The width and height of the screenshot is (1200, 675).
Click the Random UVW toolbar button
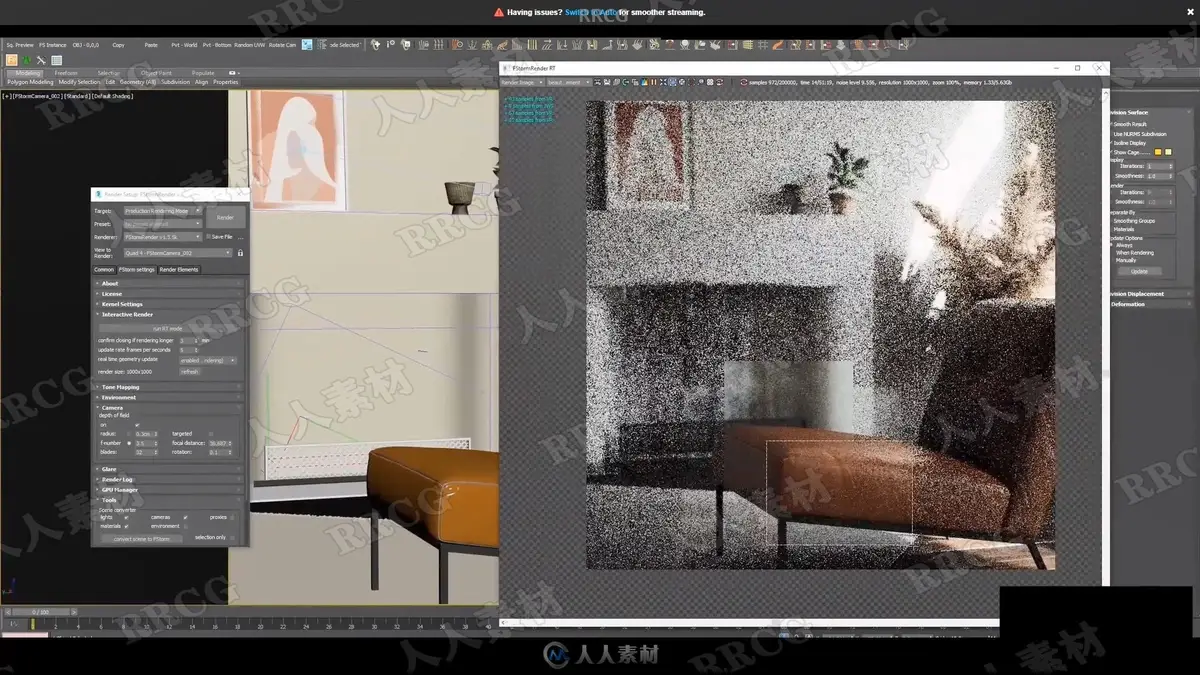250,45
